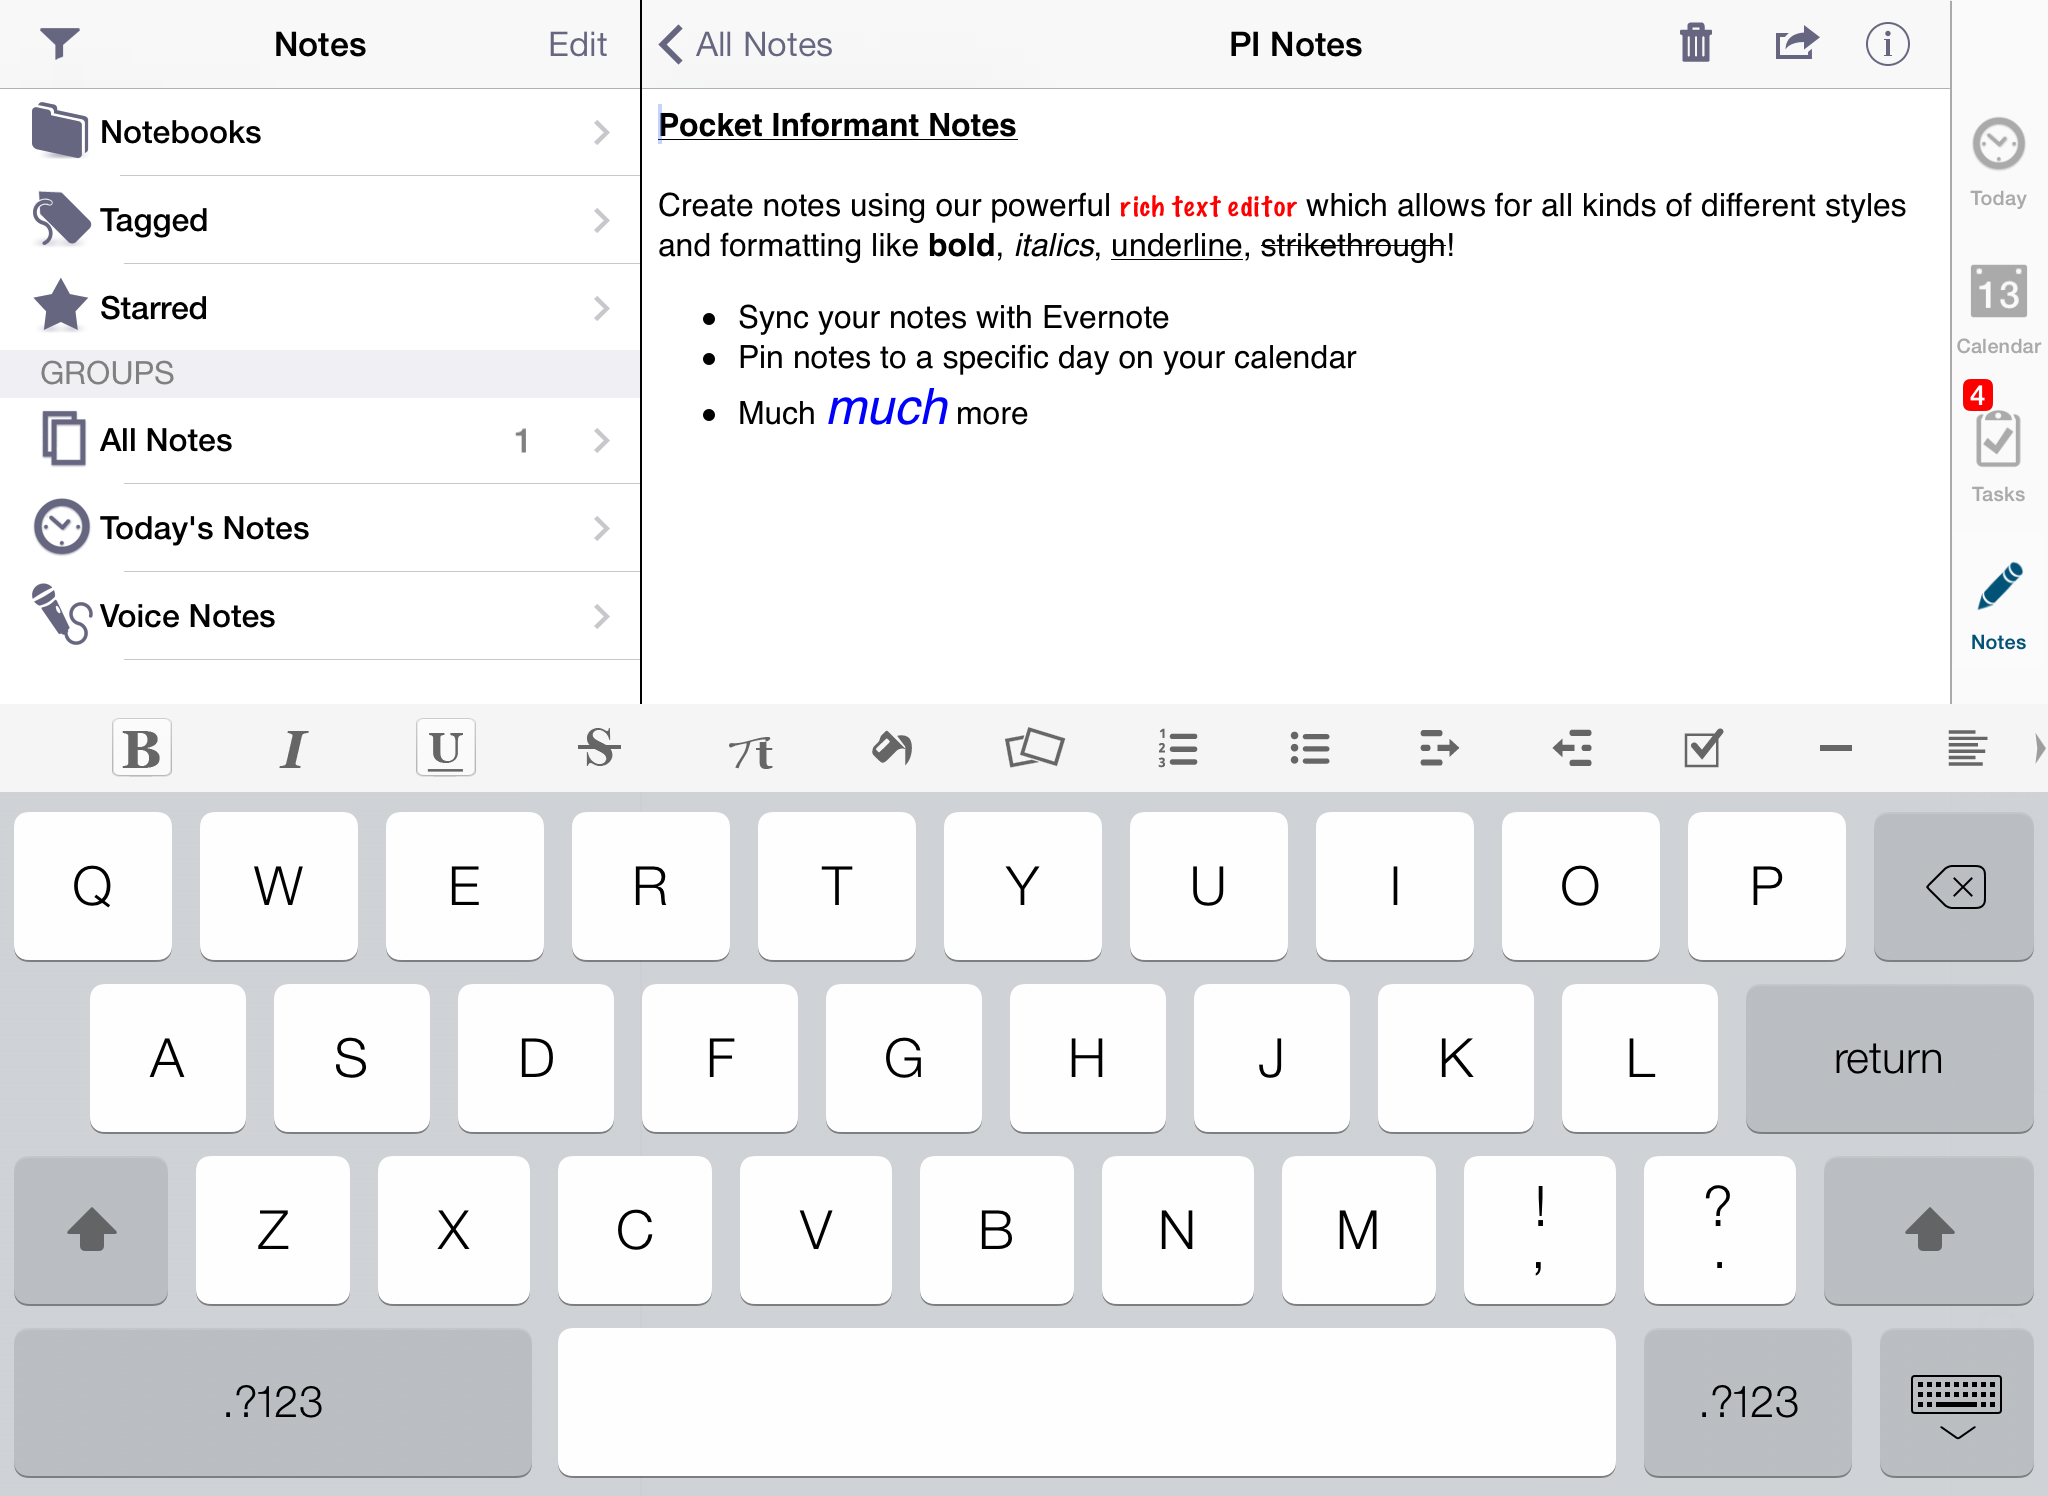2048x1496 pixels.
Task: Open Notebooks row
Action: (320, 132)
